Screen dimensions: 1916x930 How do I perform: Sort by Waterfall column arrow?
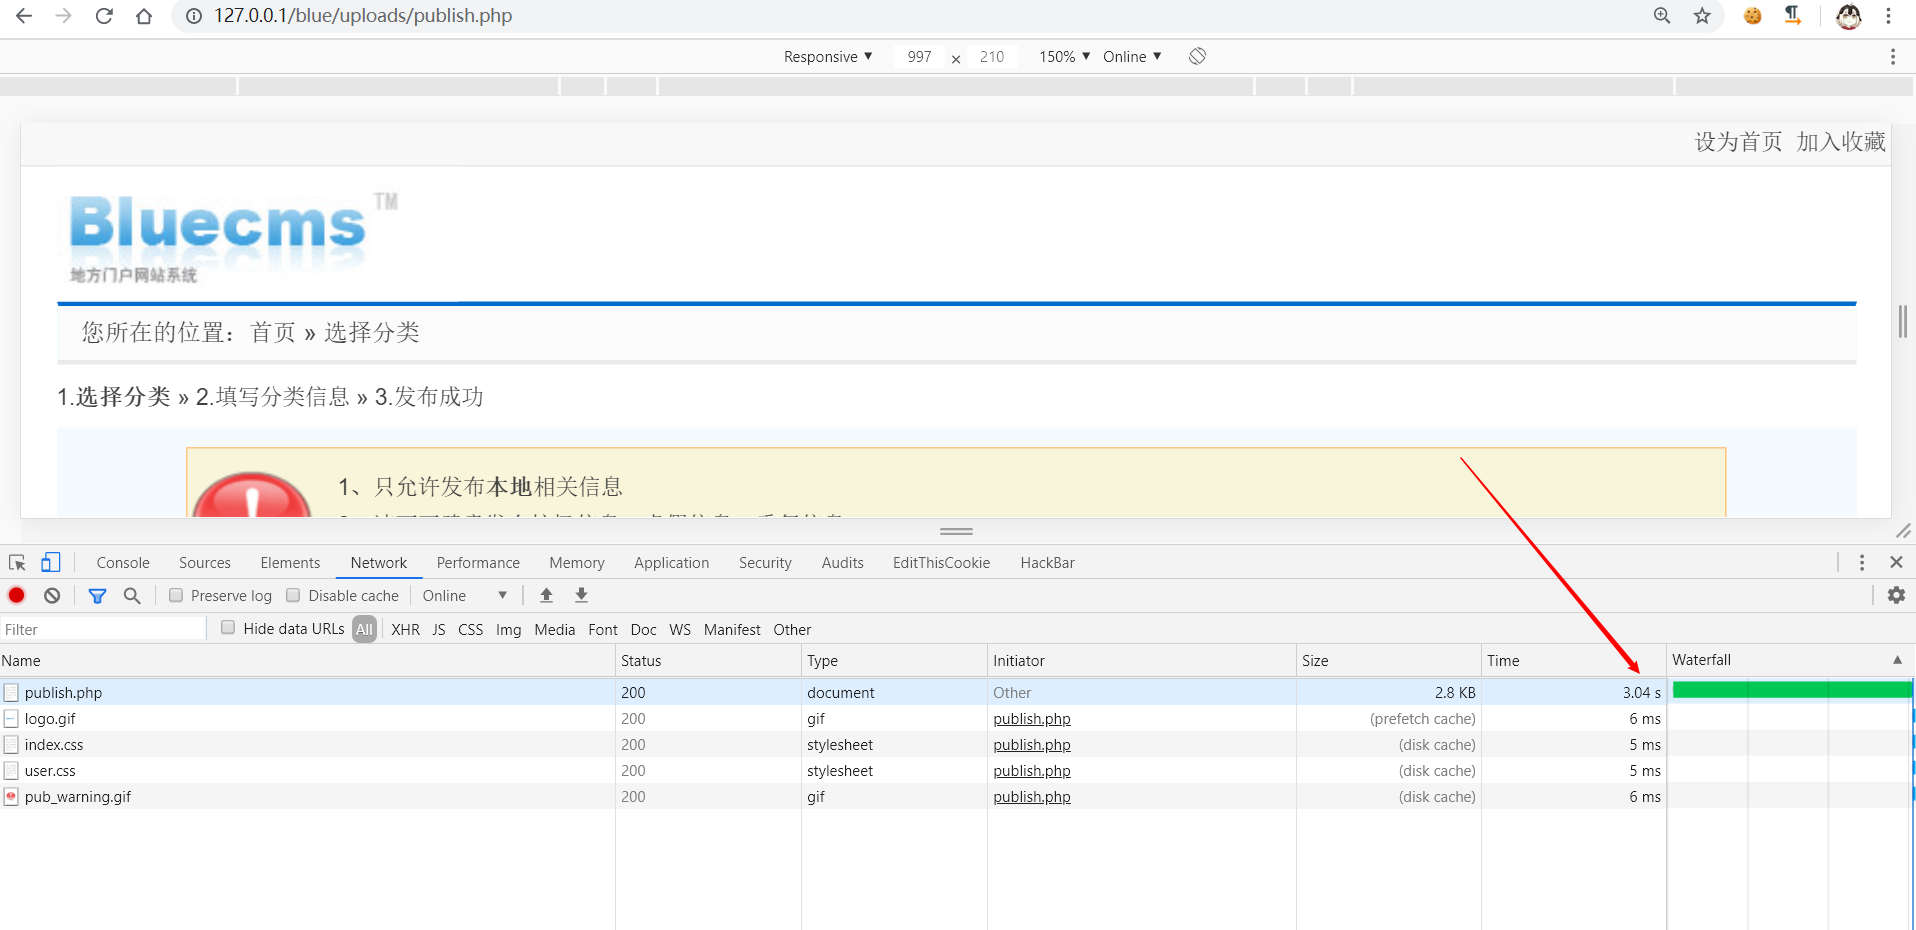[1897, 660]
